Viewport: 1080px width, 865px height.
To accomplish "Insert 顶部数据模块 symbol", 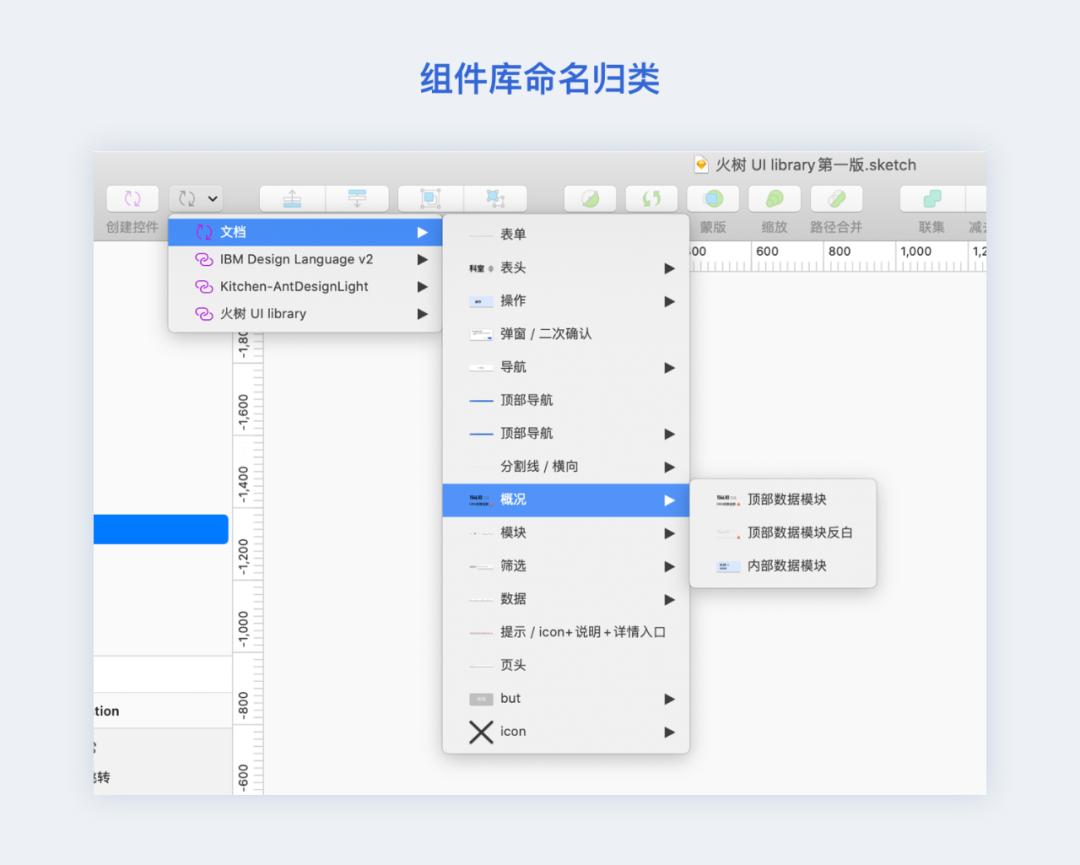I will pos(787,499).
